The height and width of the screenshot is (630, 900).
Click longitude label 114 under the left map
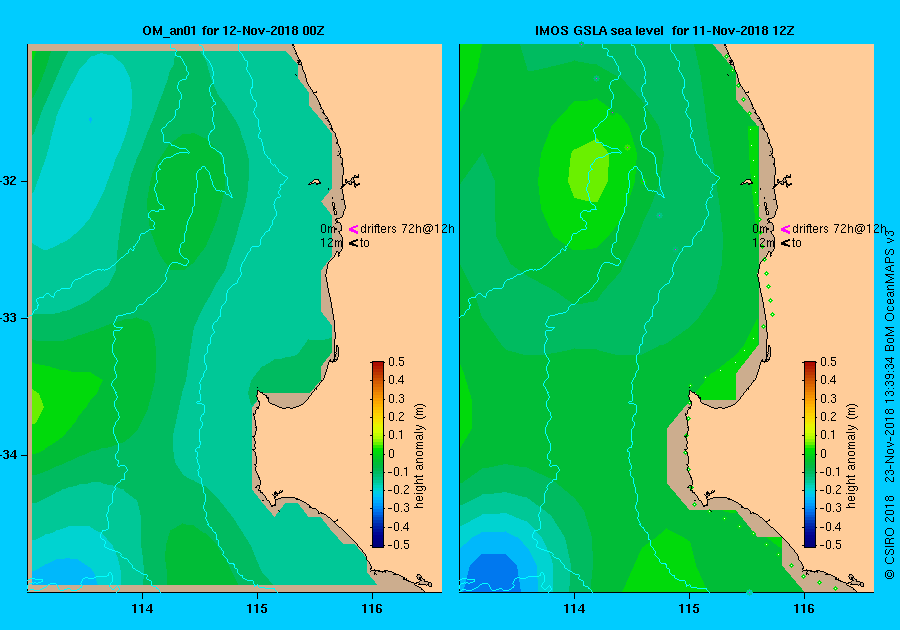pyautogui.click(x=142, y=609)
